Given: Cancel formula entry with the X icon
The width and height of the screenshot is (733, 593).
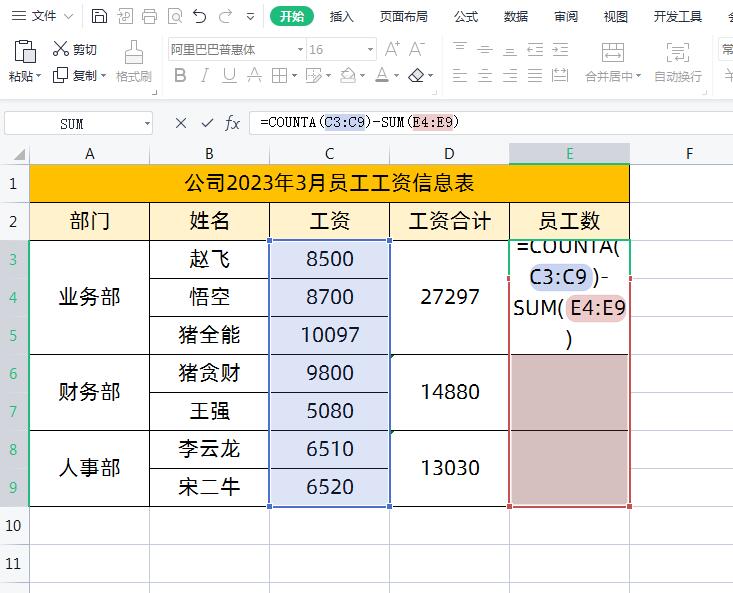Looking at the screenshot, I should (x=181, y=123).
